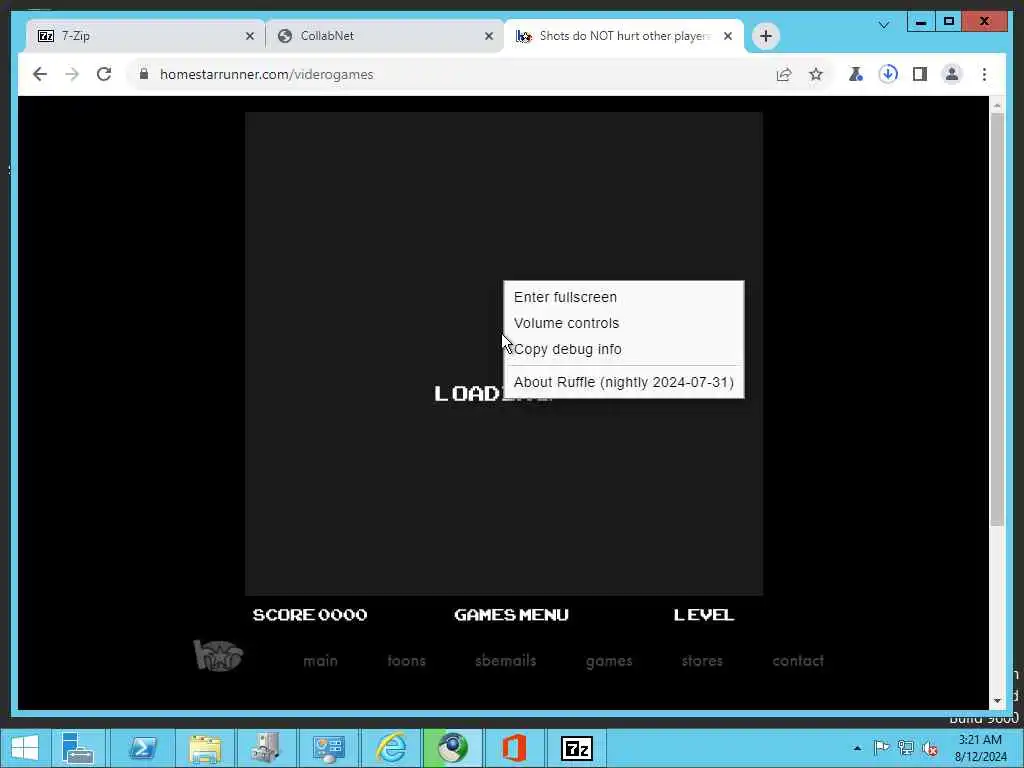Open the main navigation link
This screenshot has height=768, width=1024.
pyautogui.click(x=320, y=661)
